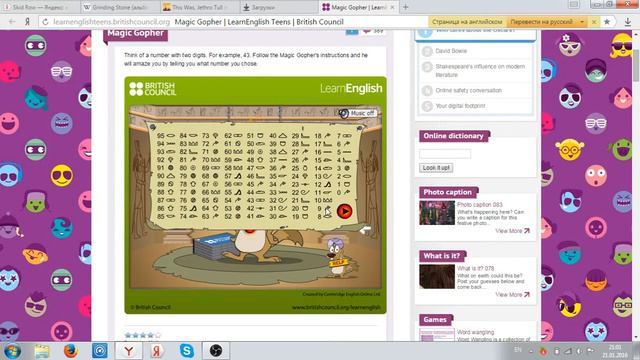Screen dimensions: 640x360
Task: Close the Magic Gopher tab
Action: point(392,7)
